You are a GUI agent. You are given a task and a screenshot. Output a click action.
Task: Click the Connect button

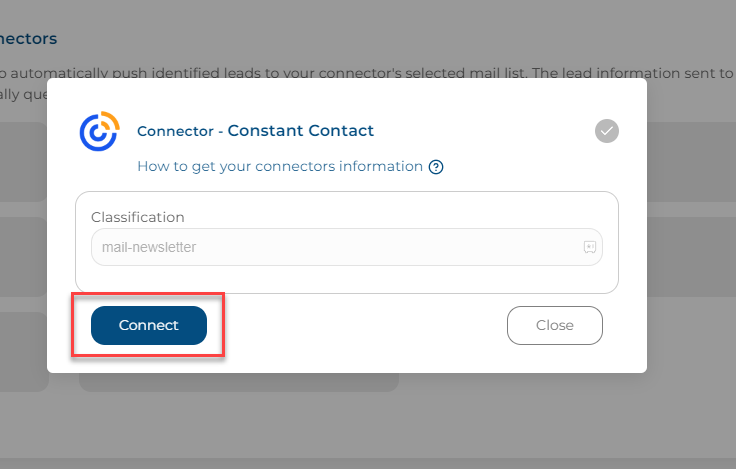point(149,325)
